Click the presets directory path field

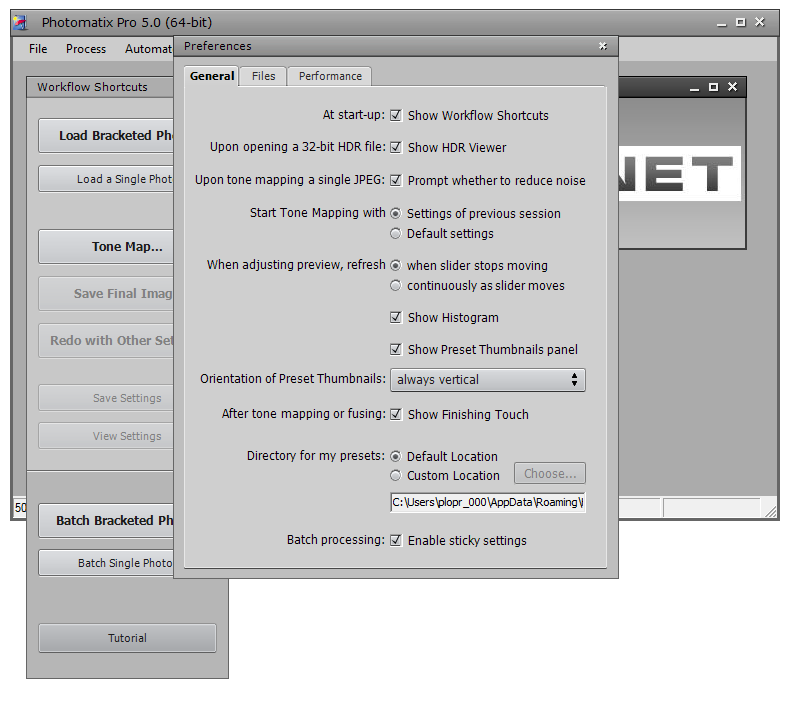[488, 503]
